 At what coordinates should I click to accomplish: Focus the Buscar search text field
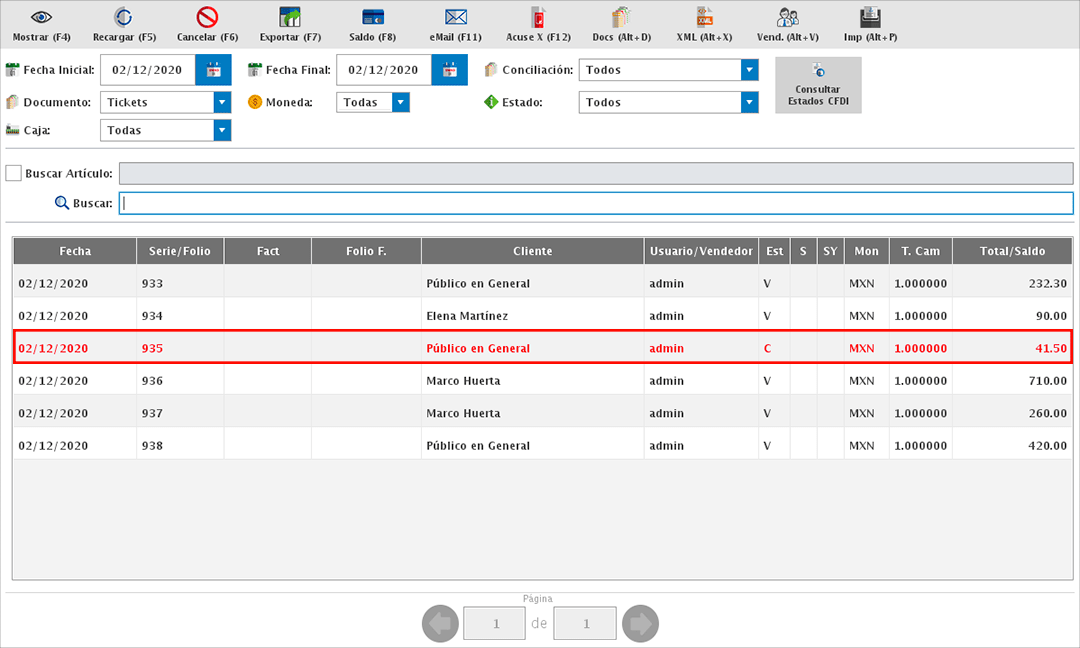tap(595, 203)
